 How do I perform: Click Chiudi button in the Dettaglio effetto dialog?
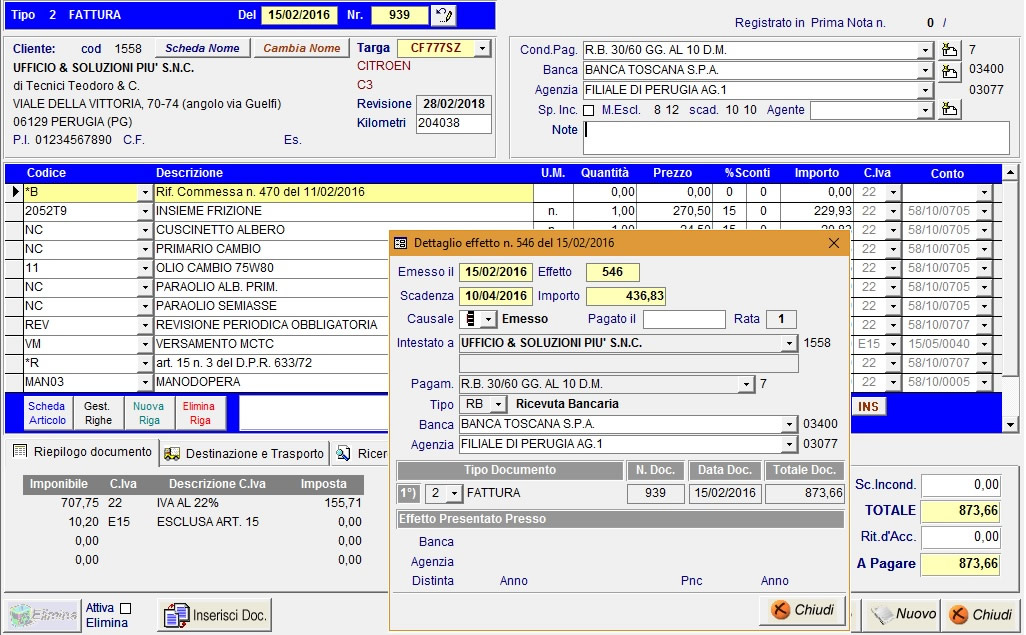tap(803, 610)
